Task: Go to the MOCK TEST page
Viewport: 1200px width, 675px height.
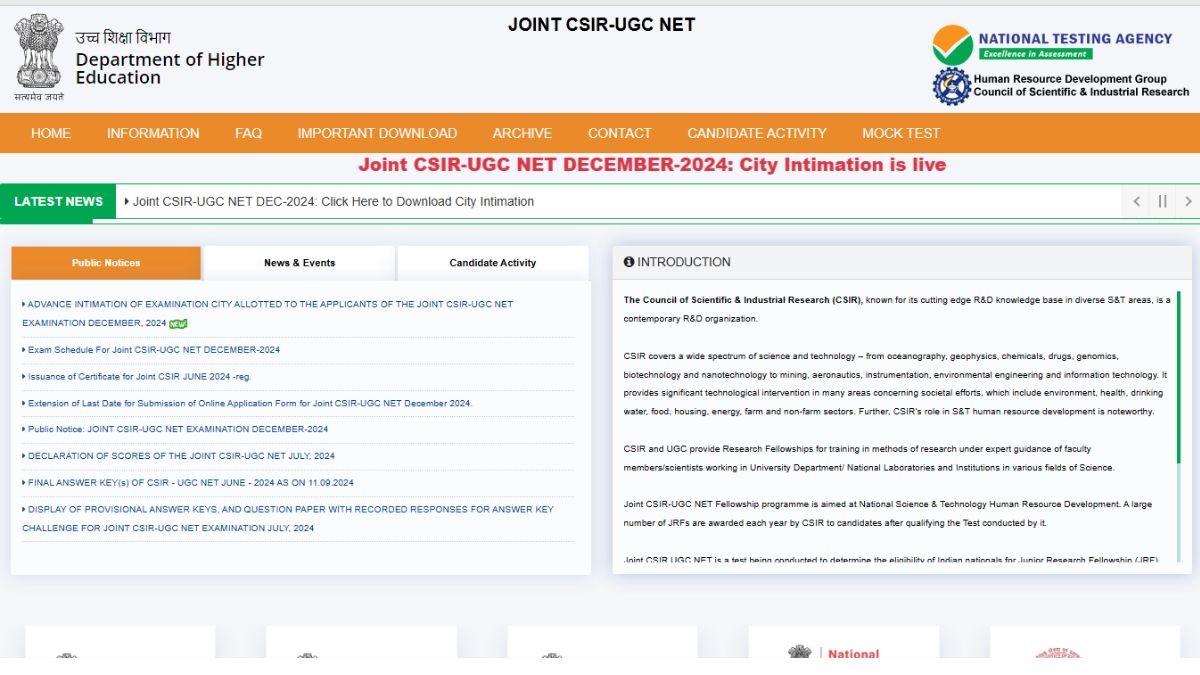Action: pos(901,133)
